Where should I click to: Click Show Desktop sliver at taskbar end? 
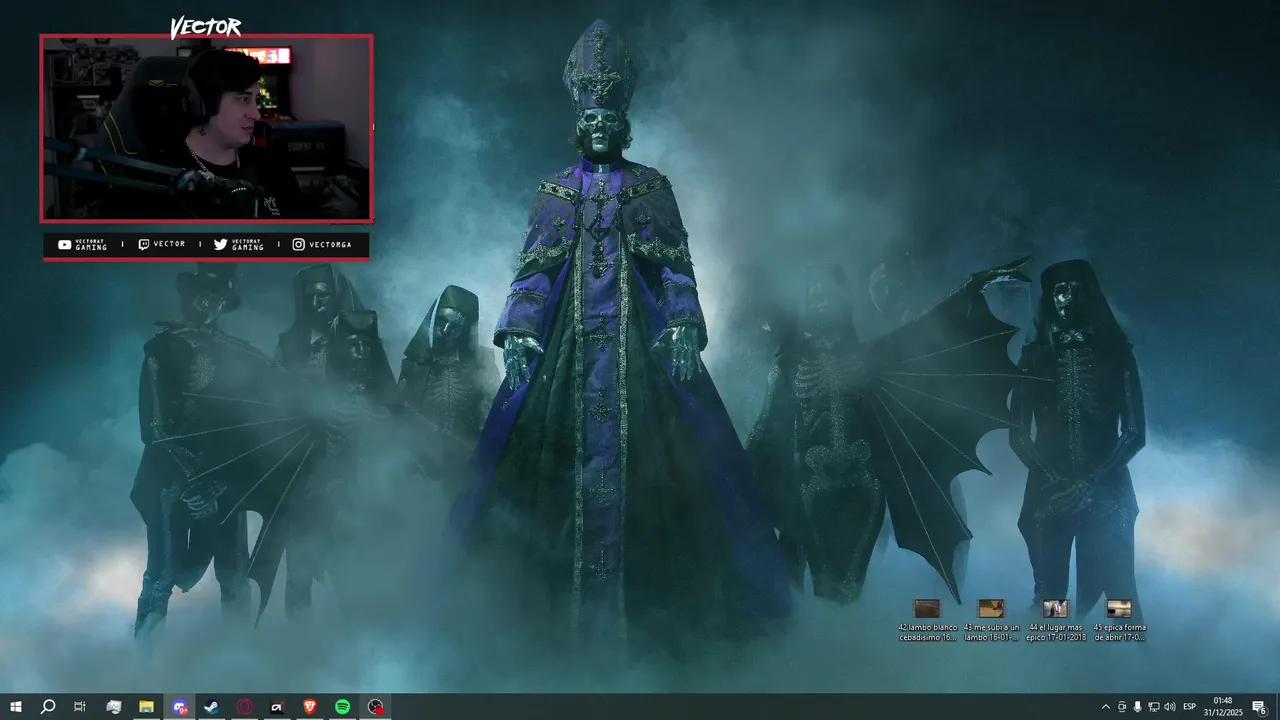pos(1277,707)
